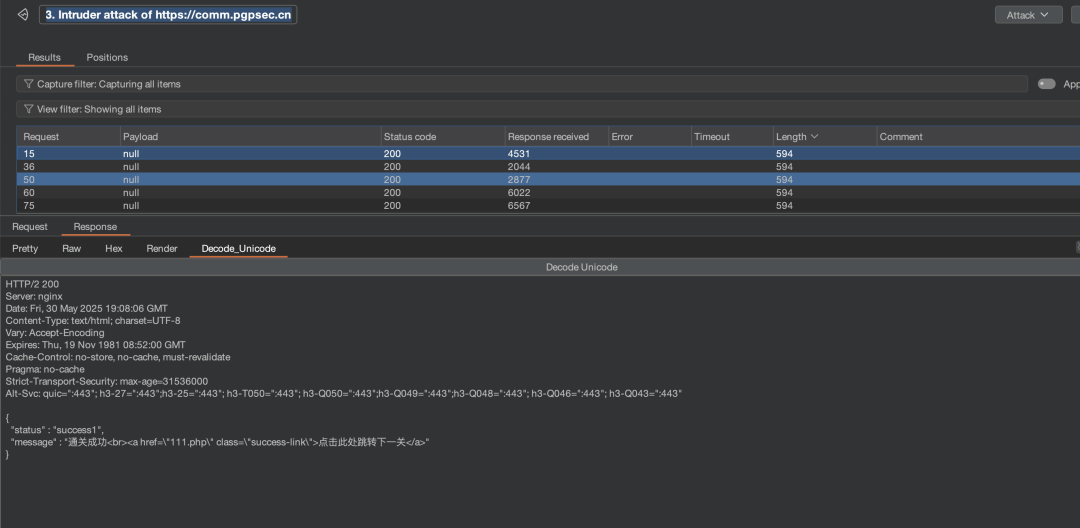Click the View filter funnel icon
The image size is (1080, 528).
click(x=28, y=109)
